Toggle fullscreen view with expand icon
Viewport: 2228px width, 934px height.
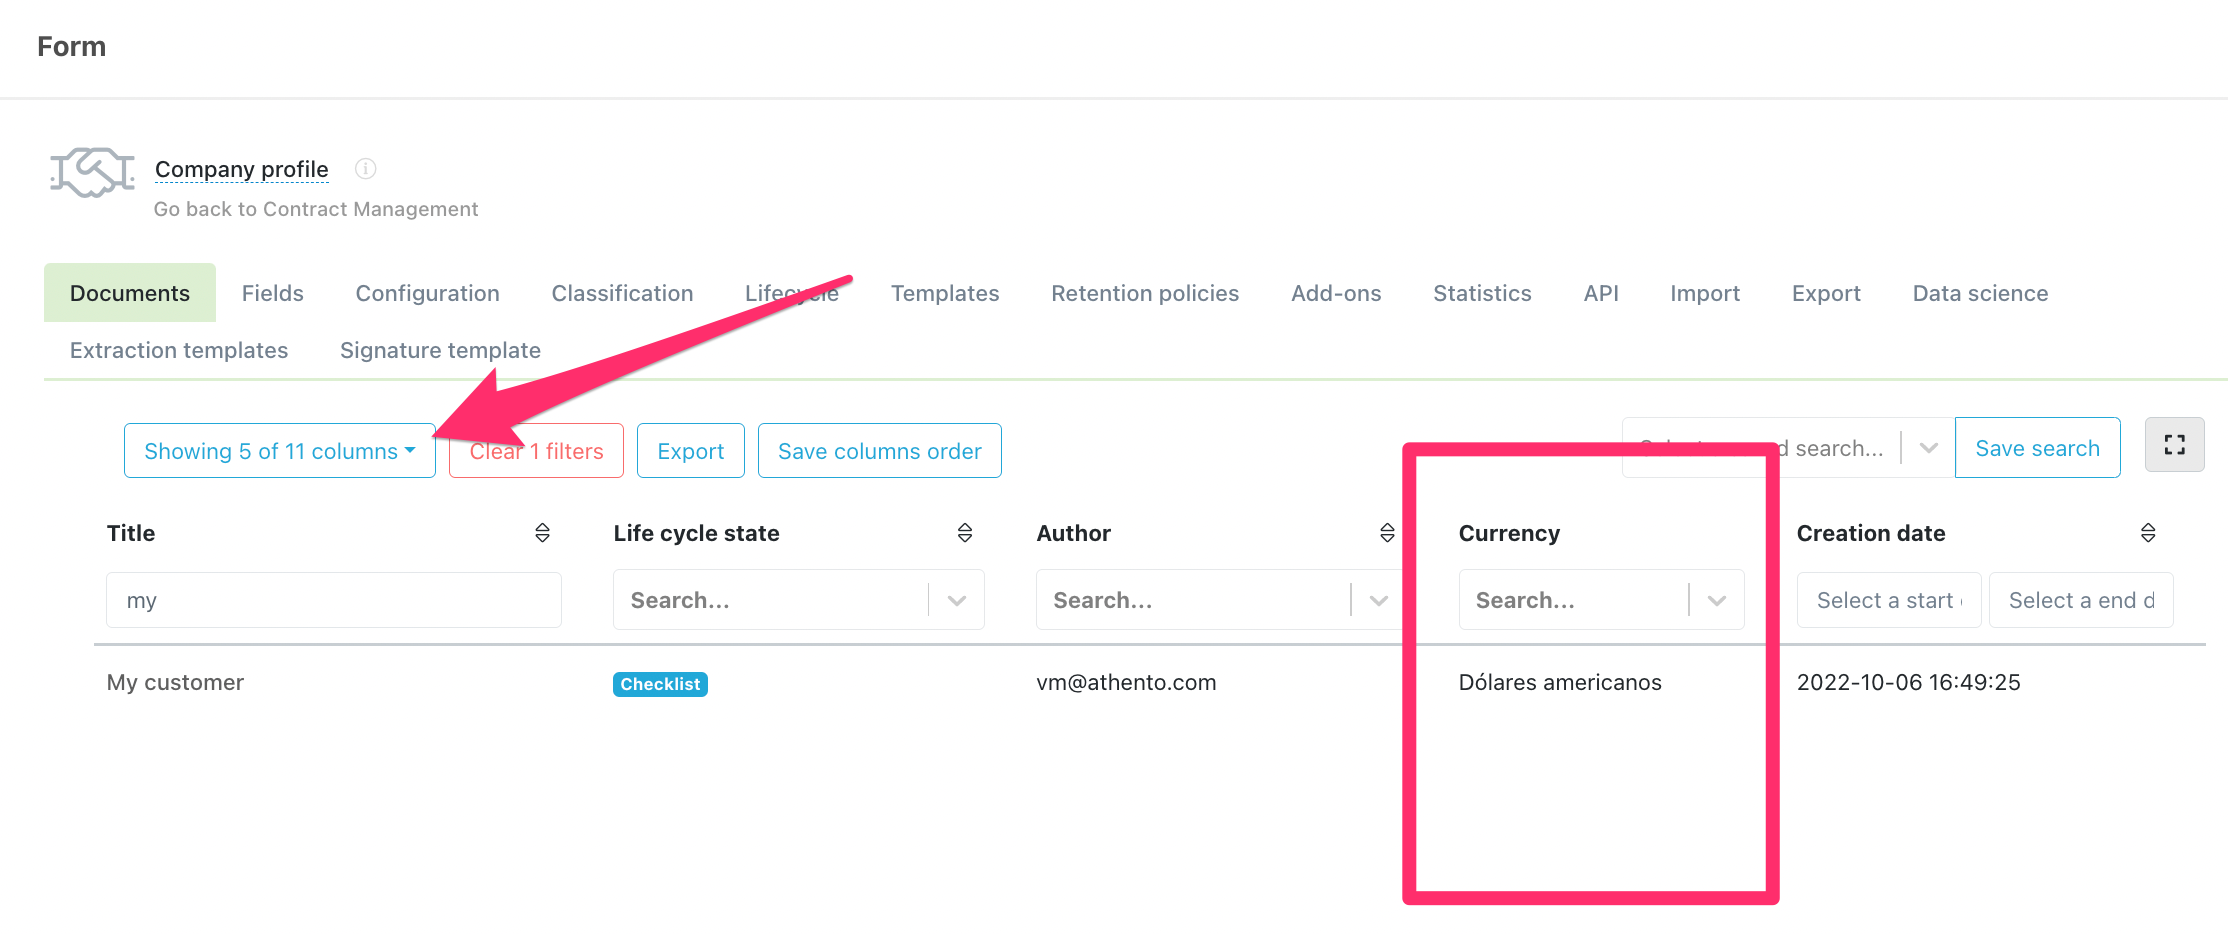pos(2174,445)
